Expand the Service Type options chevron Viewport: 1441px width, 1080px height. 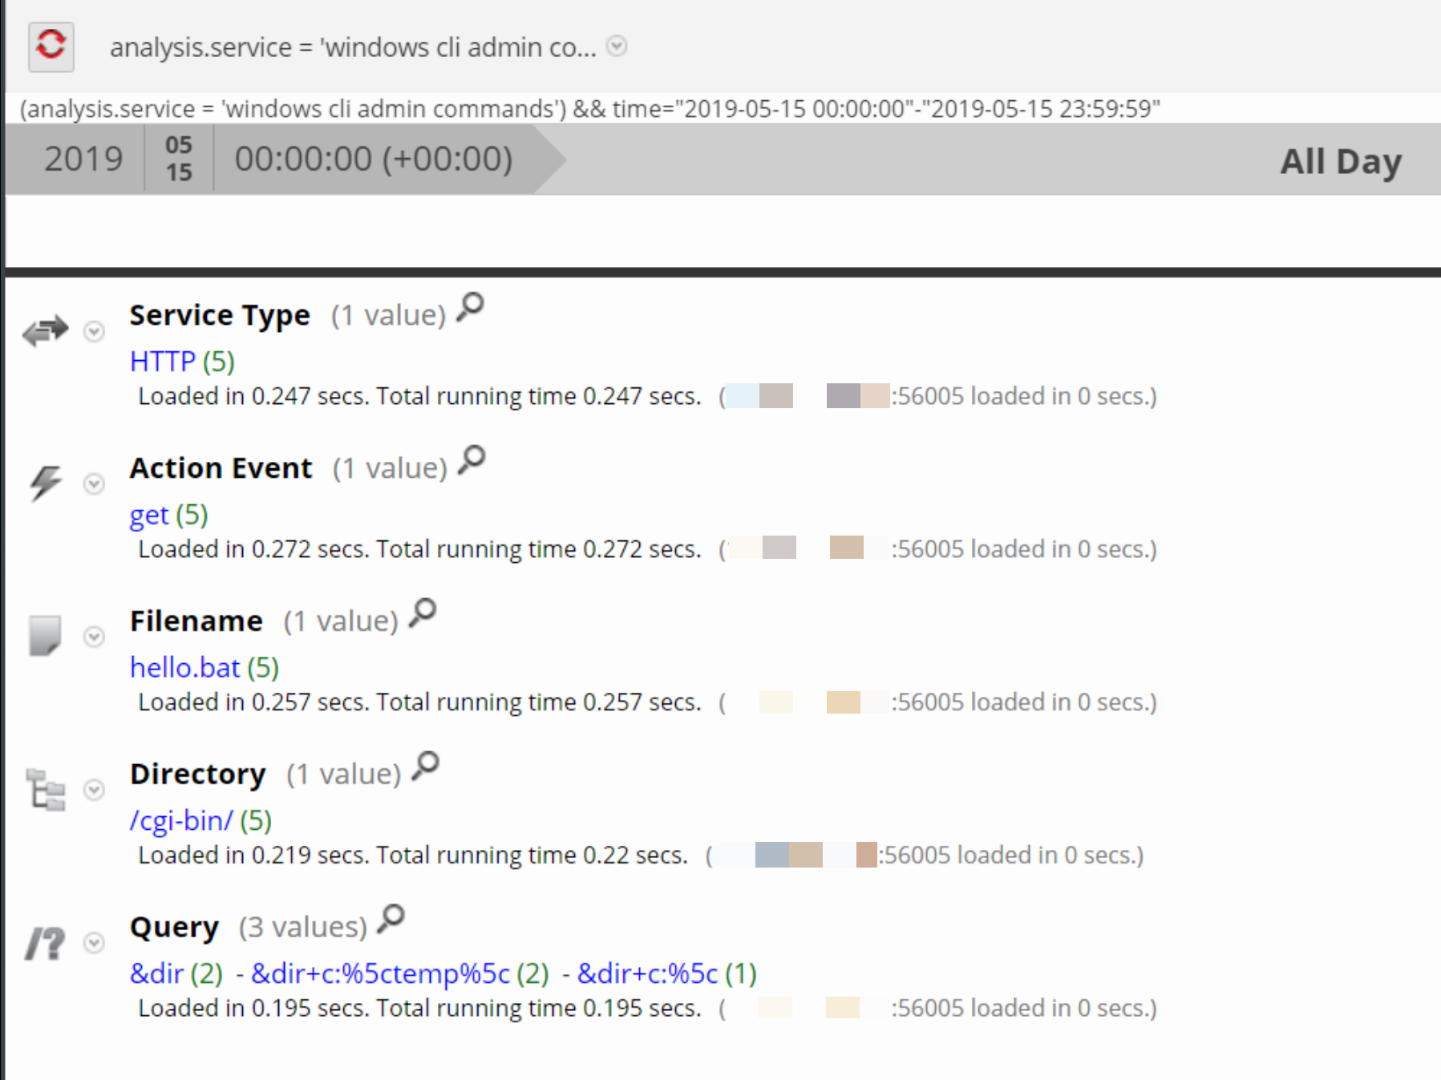[94, 331]
